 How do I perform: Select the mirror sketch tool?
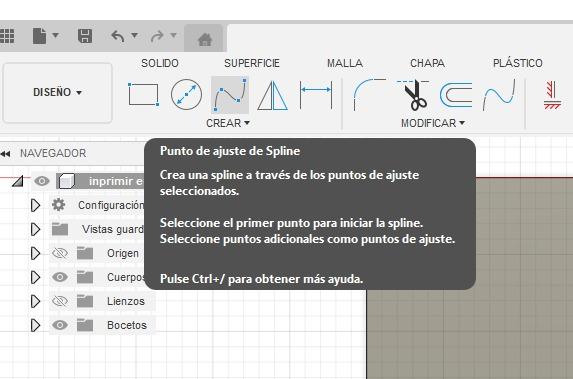pos(273,95)
